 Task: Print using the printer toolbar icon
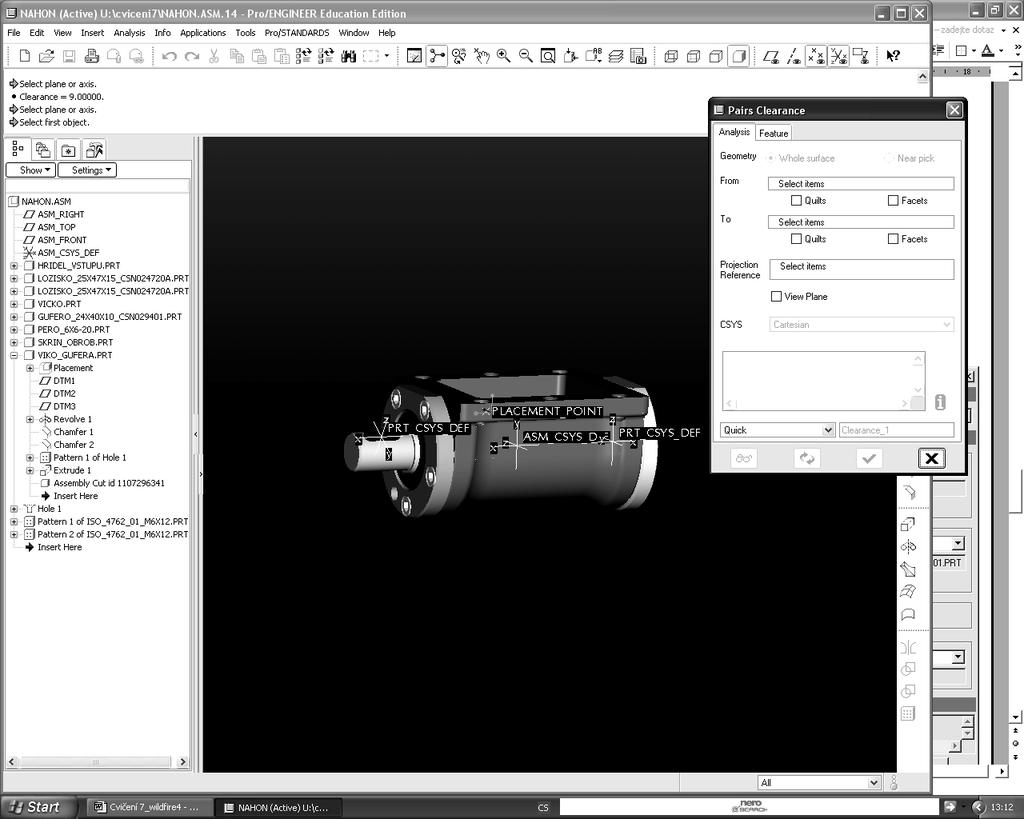point(91,56)
